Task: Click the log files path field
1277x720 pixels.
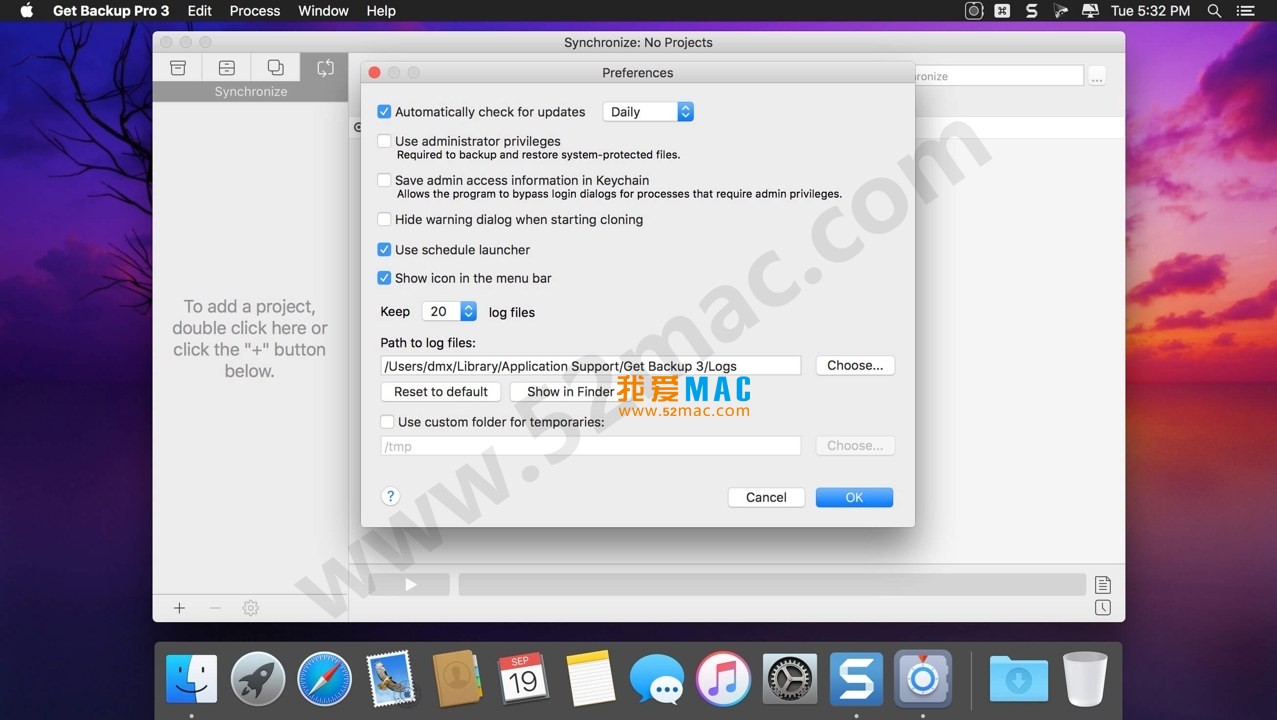Action: tap(591, 366)
